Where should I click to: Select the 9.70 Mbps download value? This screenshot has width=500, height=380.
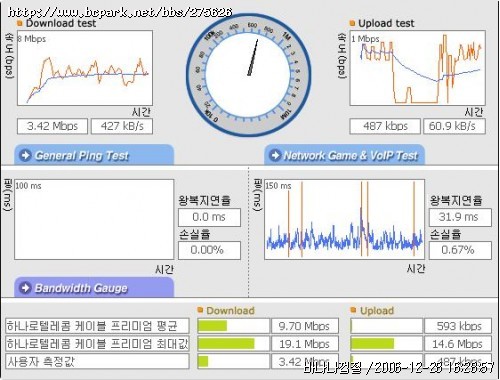click(305, 326)
